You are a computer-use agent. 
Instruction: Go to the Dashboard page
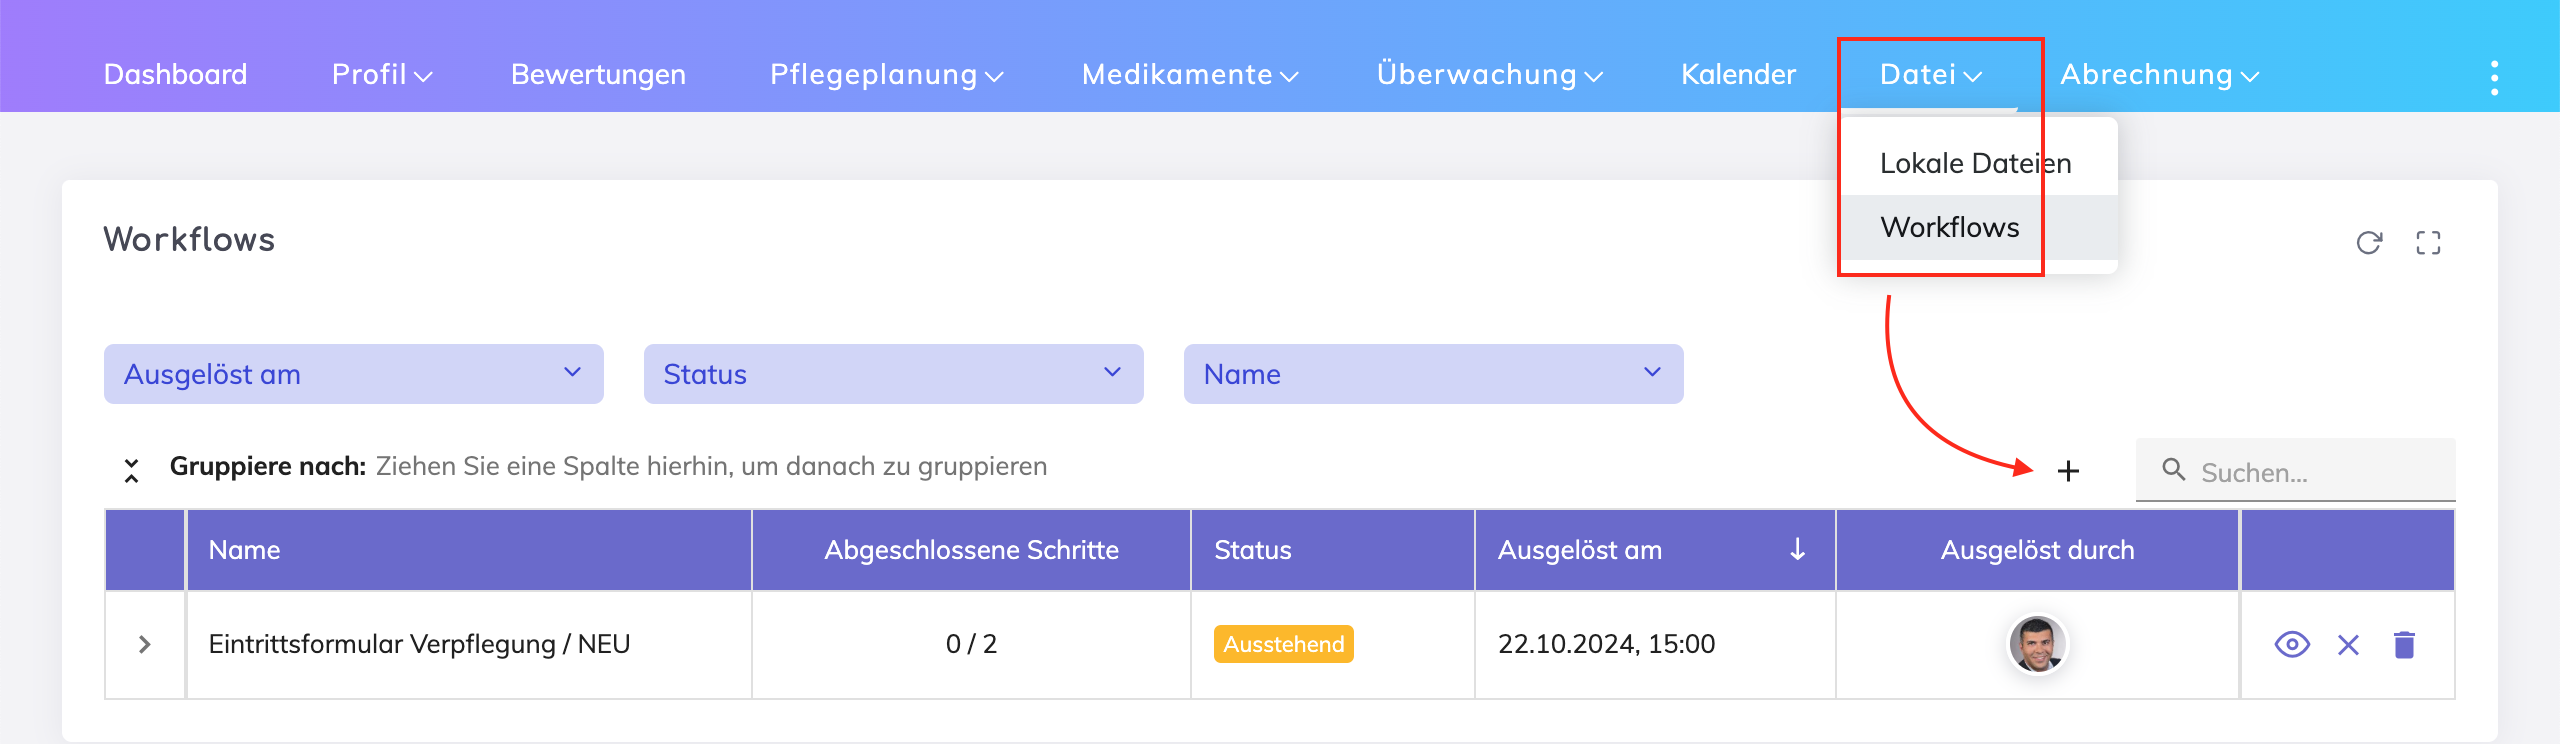175,75
